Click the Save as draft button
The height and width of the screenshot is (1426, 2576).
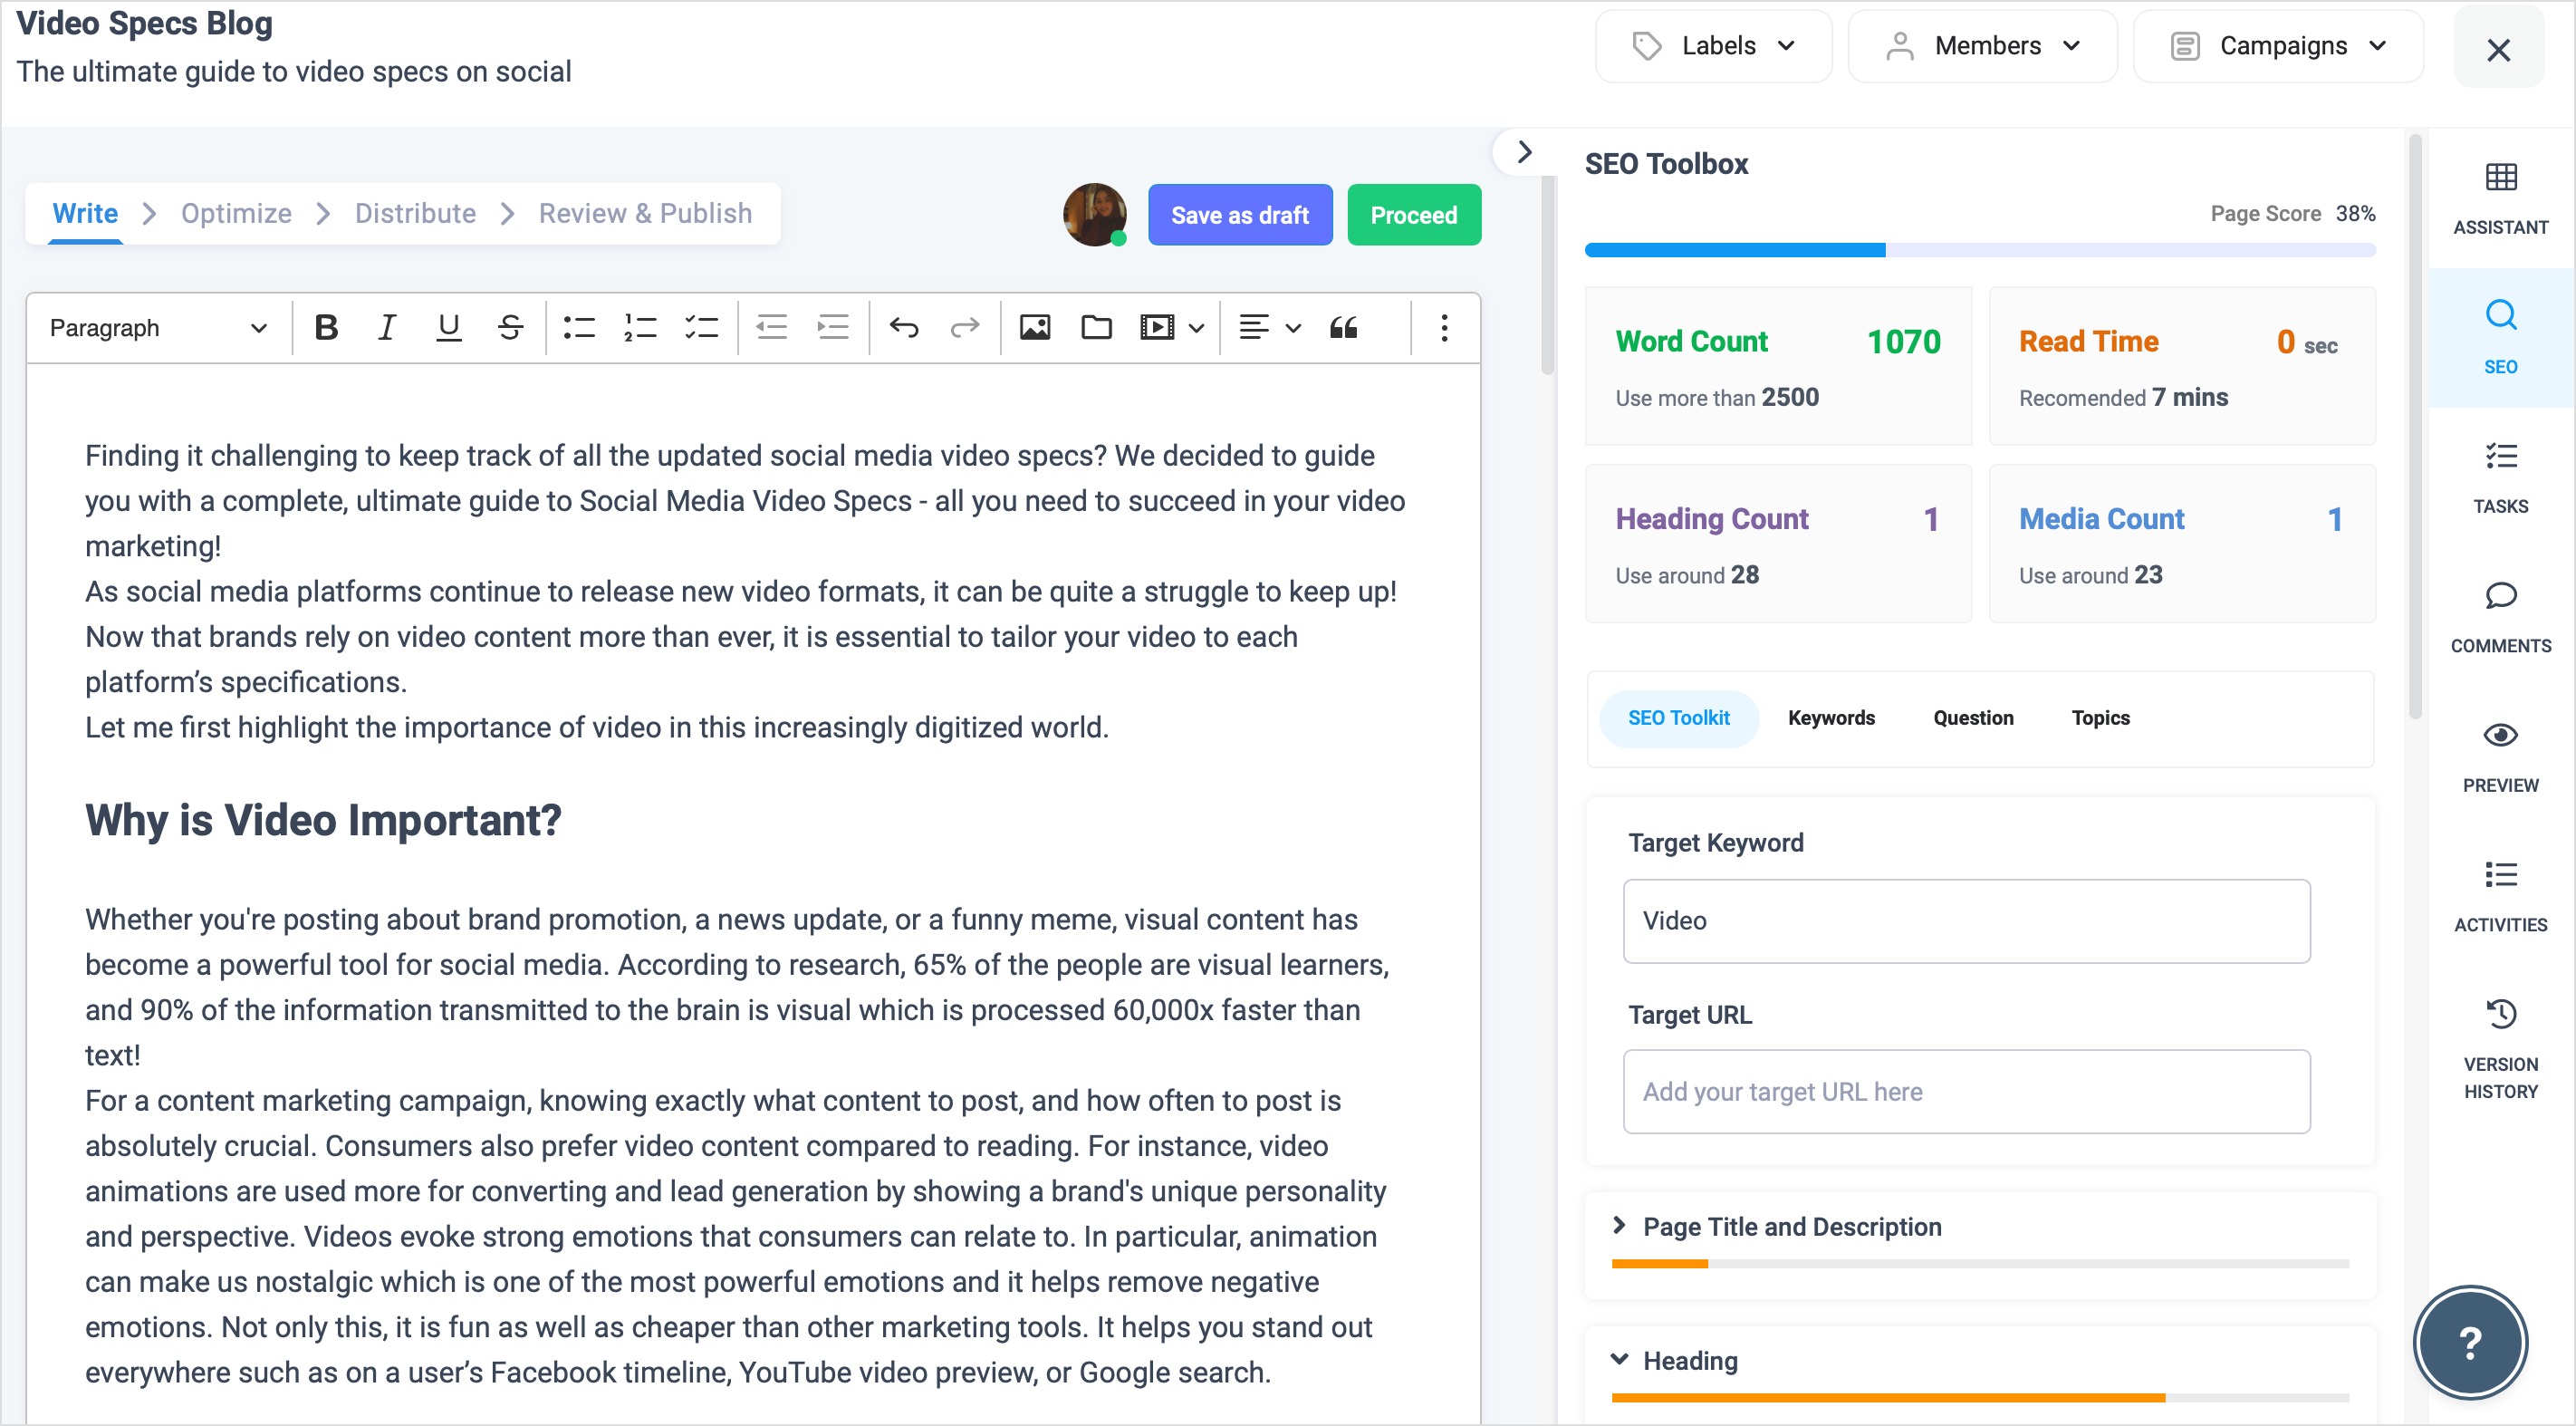(x=1240, y=215)
